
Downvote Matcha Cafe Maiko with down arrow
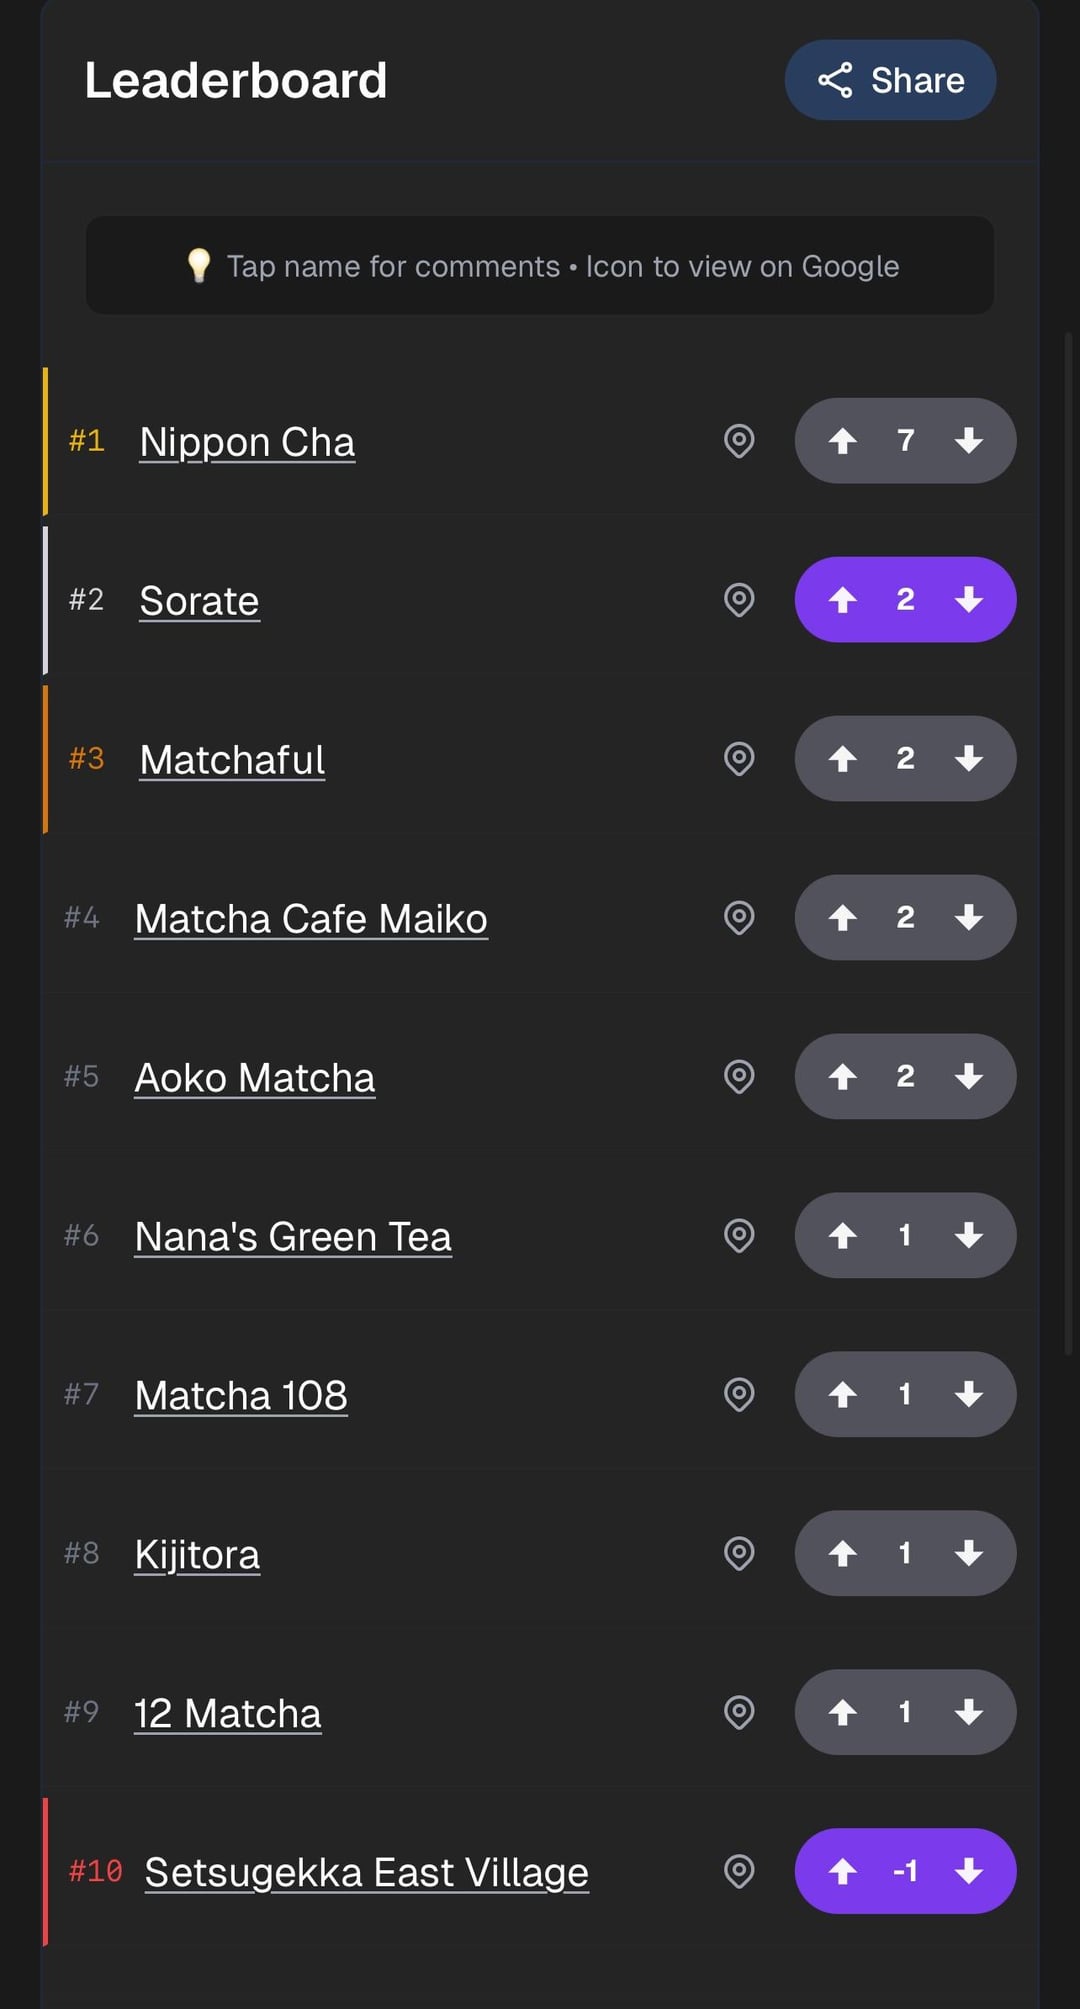pyautogui.click(x=968, y=918)
